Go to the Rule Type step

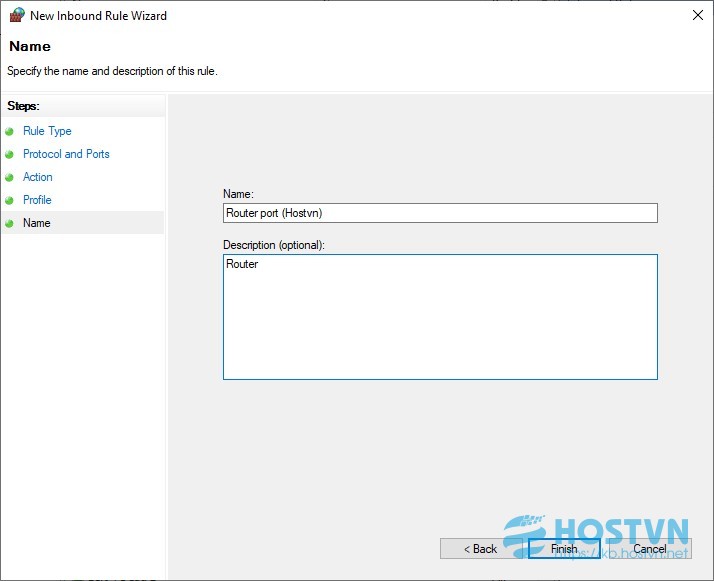(47, 131)
